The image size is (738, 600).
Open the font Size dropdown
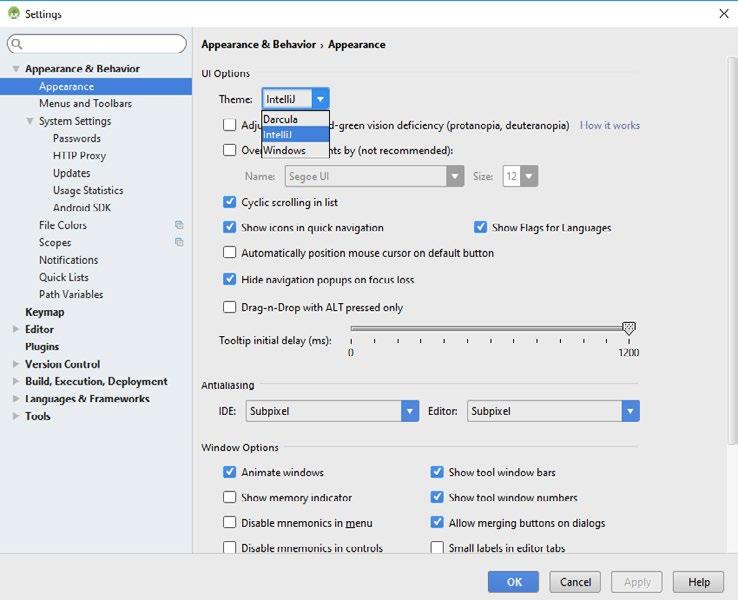click(x=529, y=176)
